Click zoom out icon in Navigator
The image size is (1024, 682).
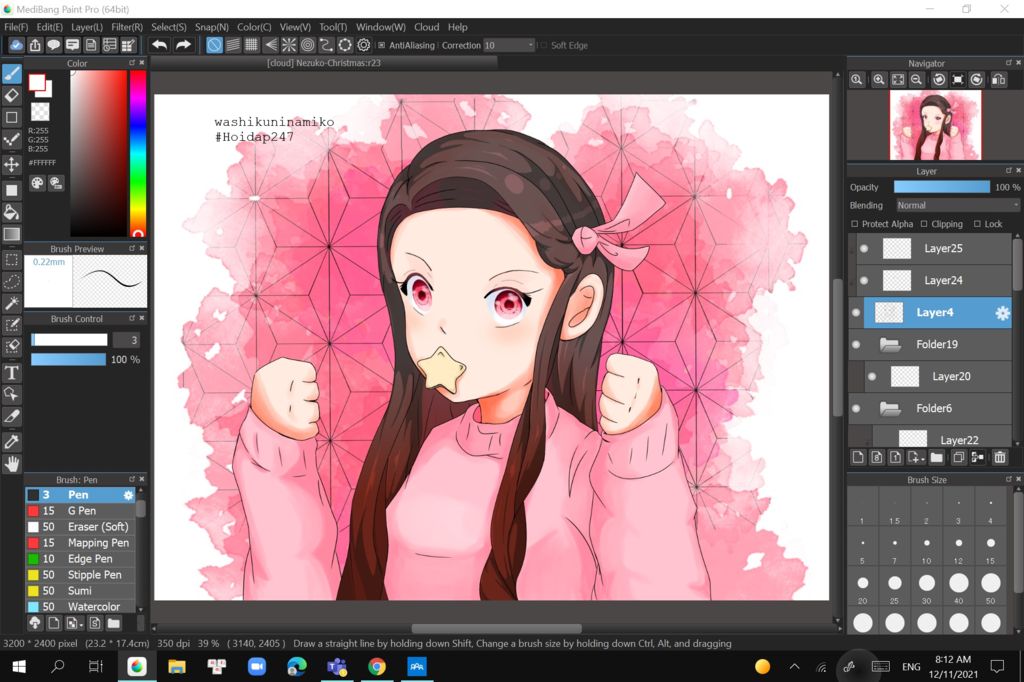[916, 80]
